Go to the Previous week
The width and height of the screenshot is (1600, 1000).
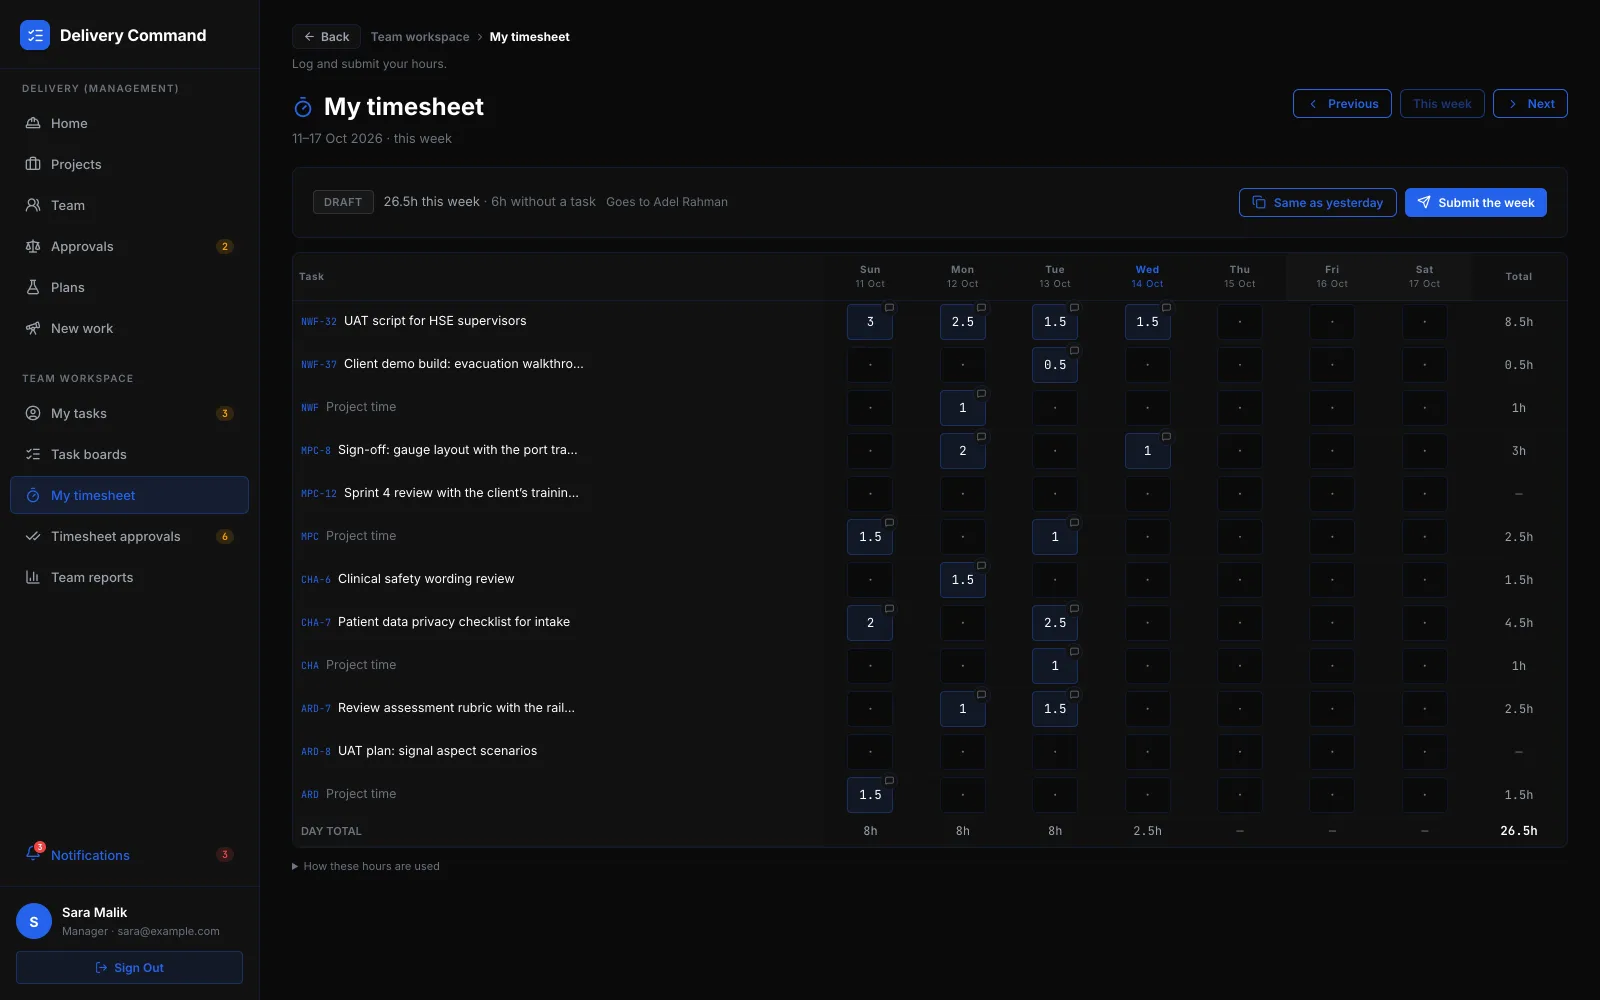(1342, 104)
